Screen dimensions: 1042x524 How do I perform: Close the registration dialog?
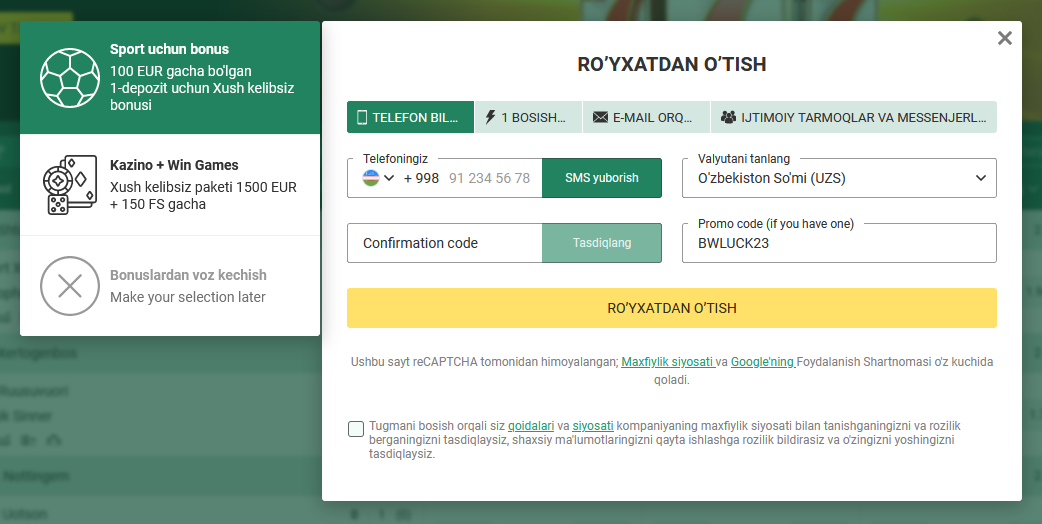pyautogui.click(x=1005, y=38)
